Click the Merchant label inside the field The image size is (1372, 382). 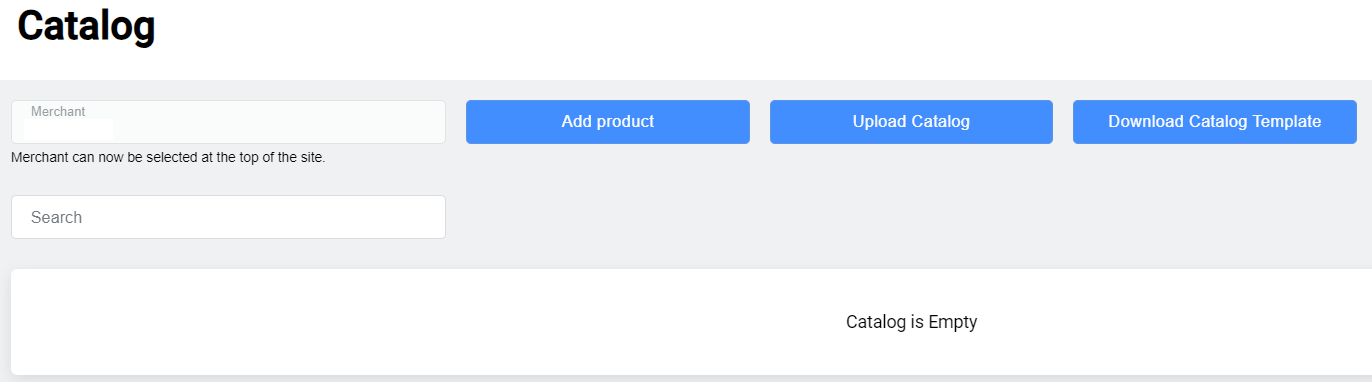pyautogui.click(x=58, y=112)
